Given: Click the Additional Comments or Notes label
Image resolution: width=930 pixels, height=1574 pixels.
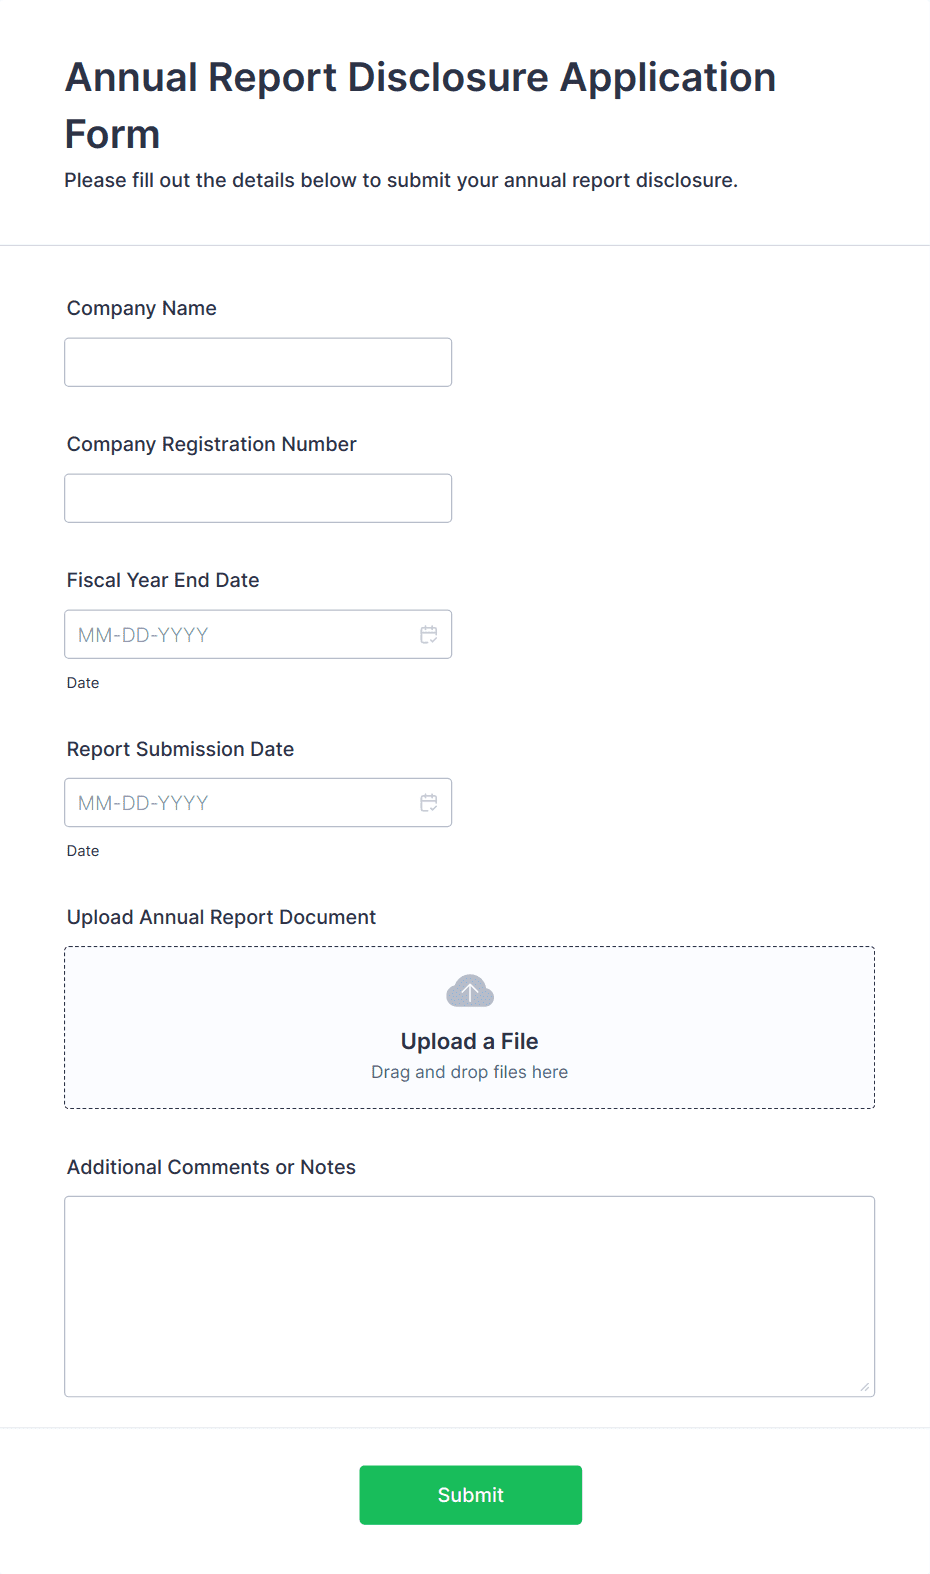Looking at the screenshot, I should pos(212,1167).
